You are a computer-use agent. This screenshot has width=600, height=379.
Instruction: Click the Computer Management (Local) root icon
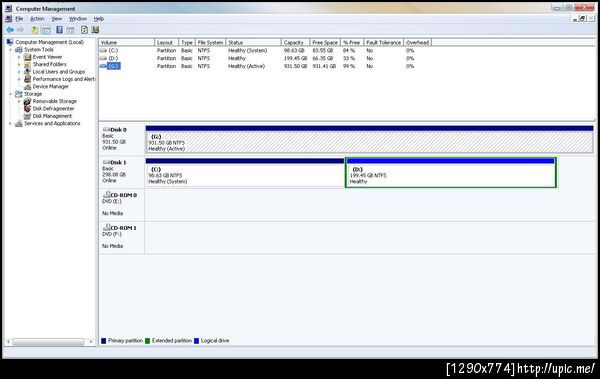coord(10,42)
